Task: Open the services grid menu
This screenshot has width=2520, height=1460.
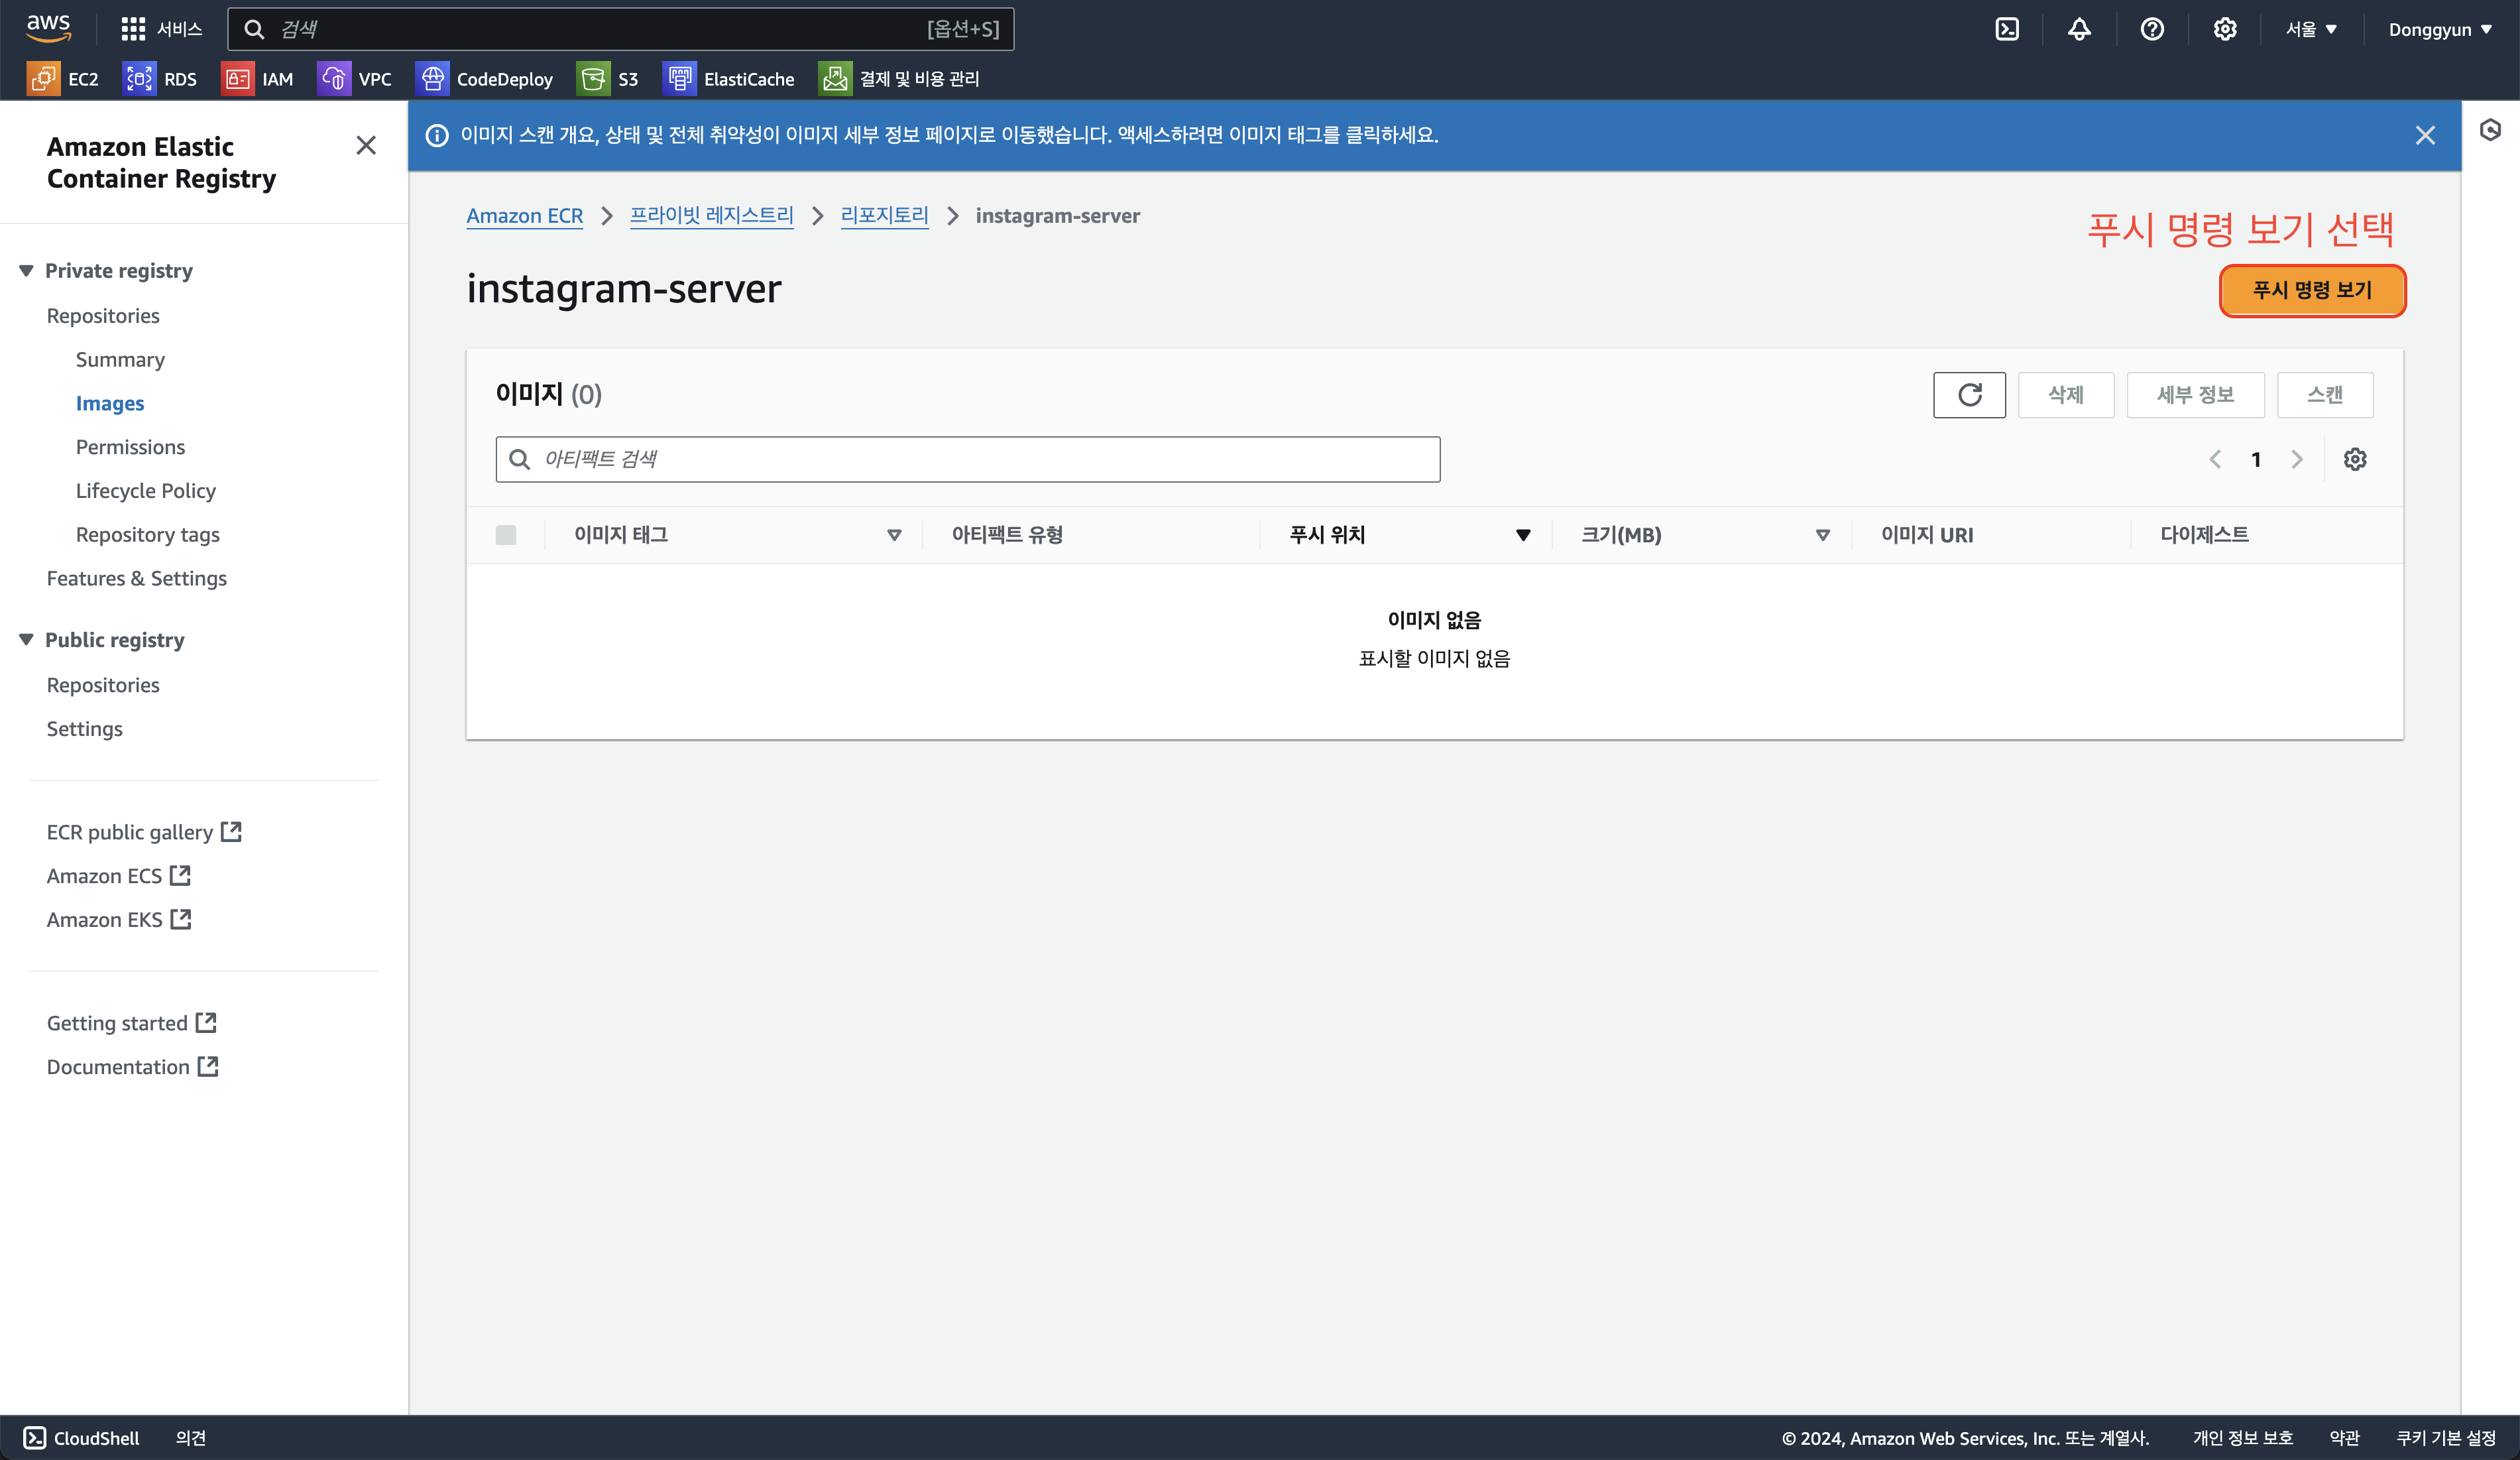Action: (133, 29)
